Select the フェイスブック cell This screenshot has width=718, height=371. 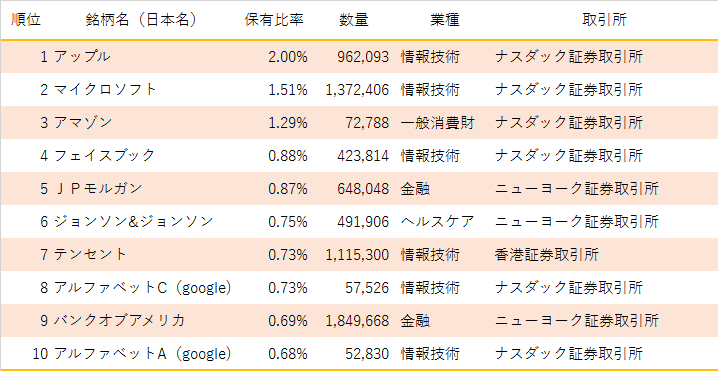pos(105,156)
